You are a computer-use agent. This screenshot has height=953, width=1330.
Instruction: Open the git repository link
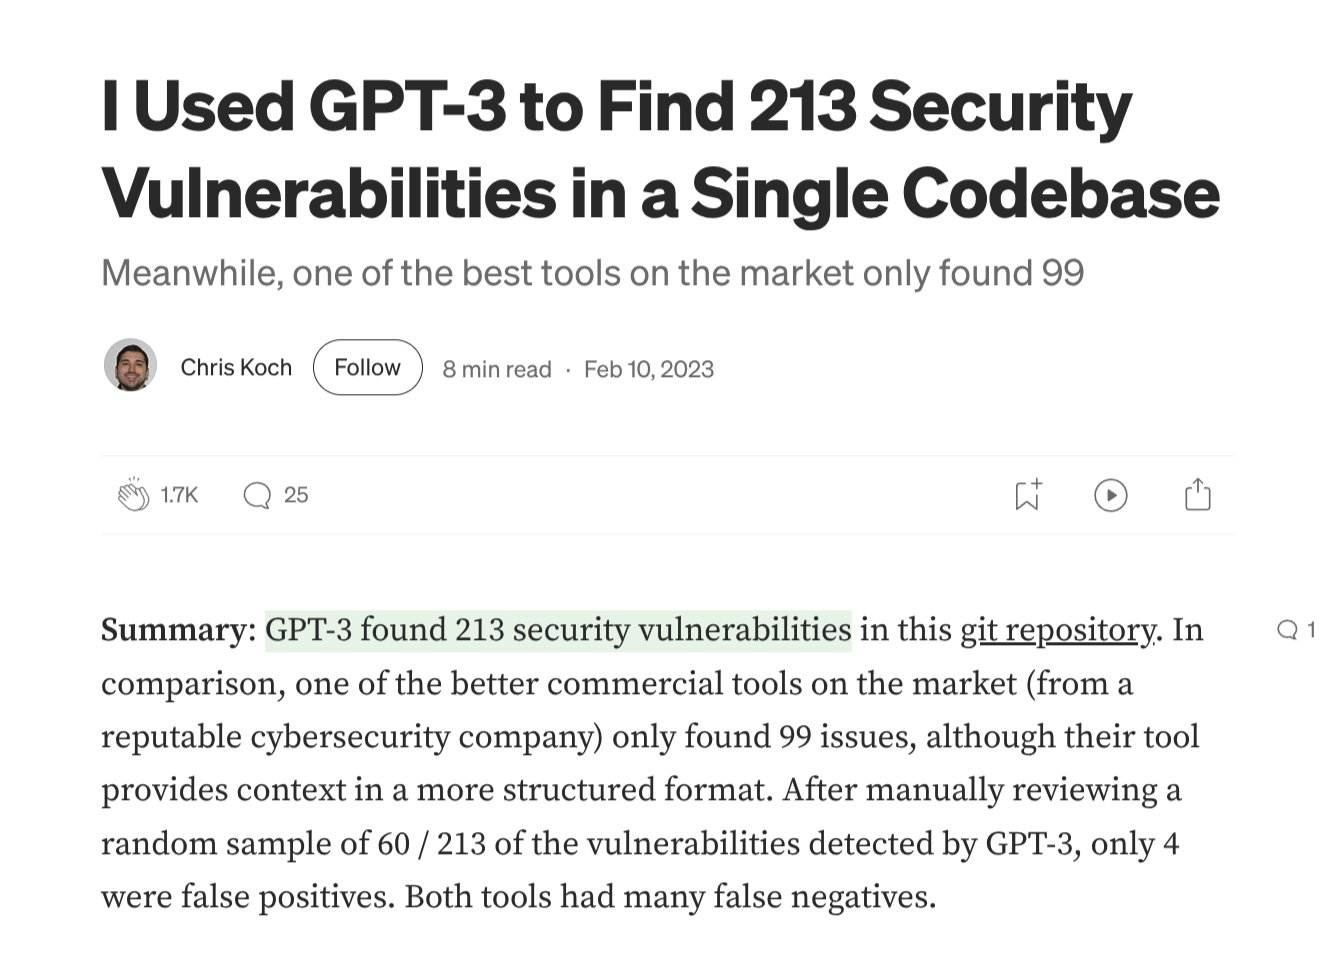point(1057,630)
